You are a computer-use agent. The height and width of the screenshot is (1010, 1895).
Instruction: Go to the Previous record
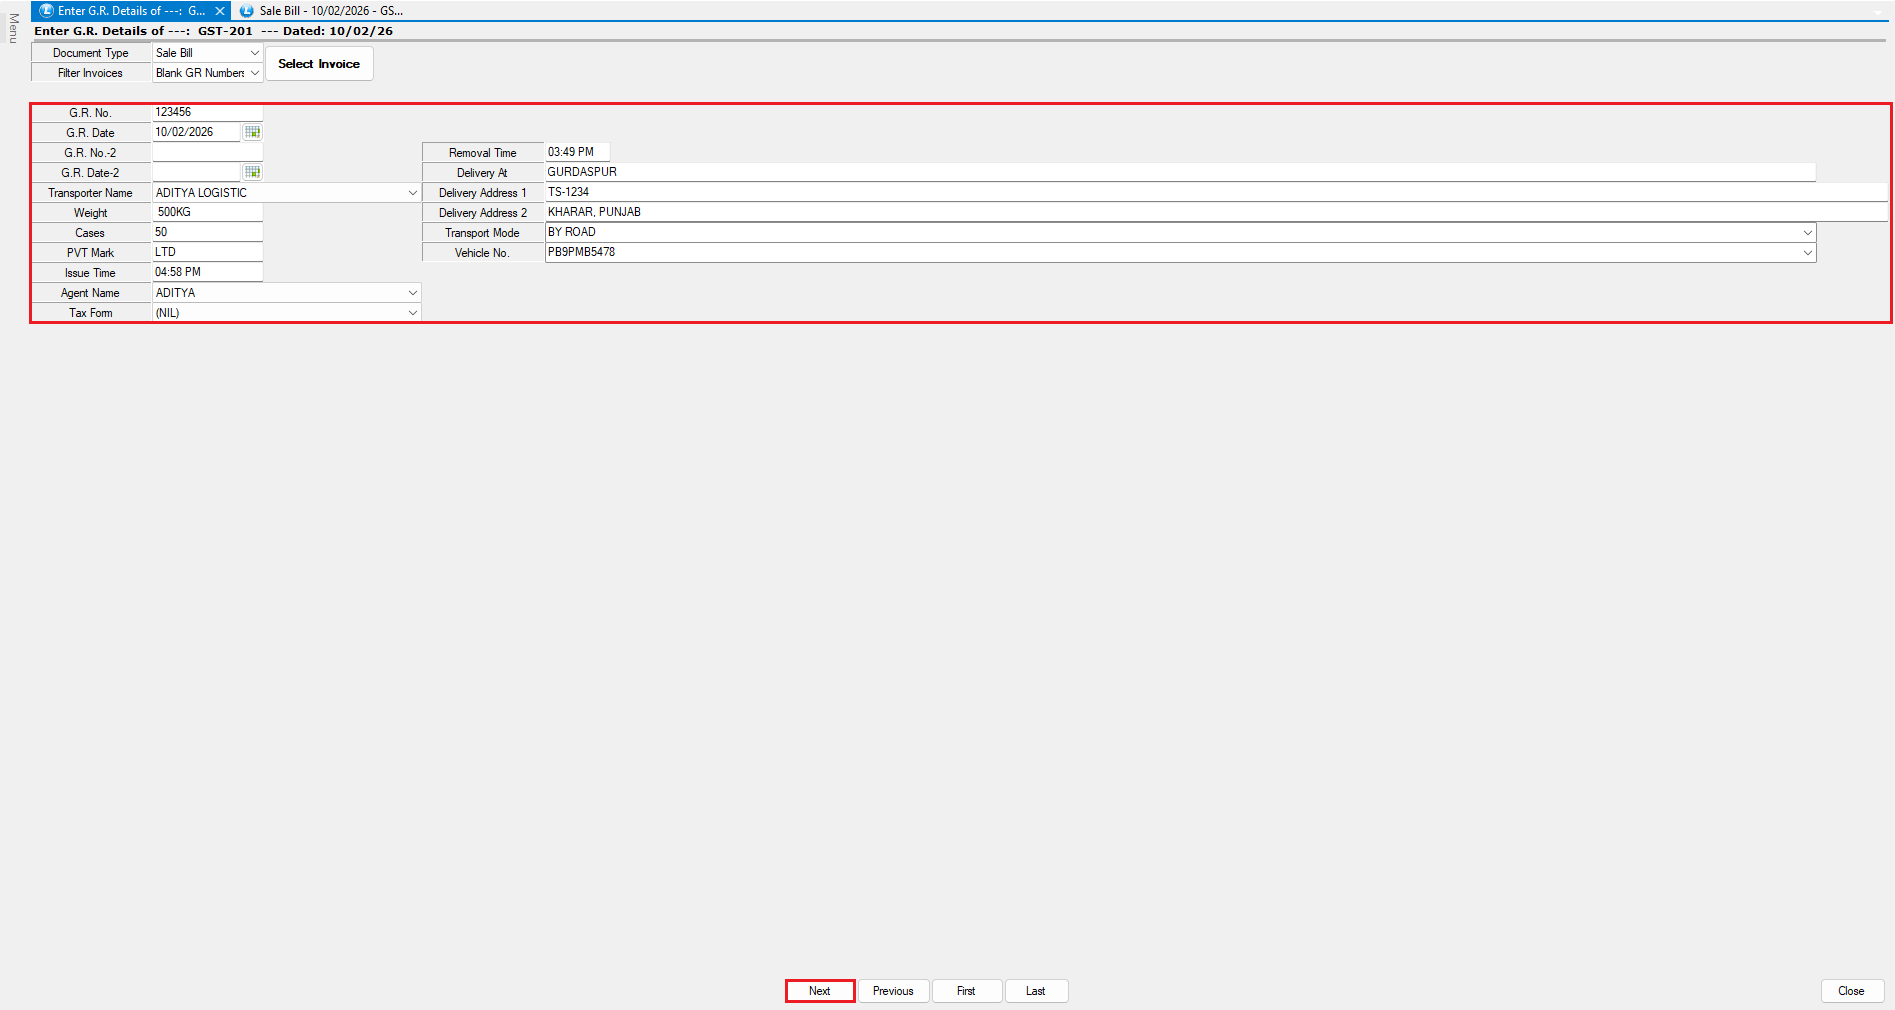[x=893, y=991]
